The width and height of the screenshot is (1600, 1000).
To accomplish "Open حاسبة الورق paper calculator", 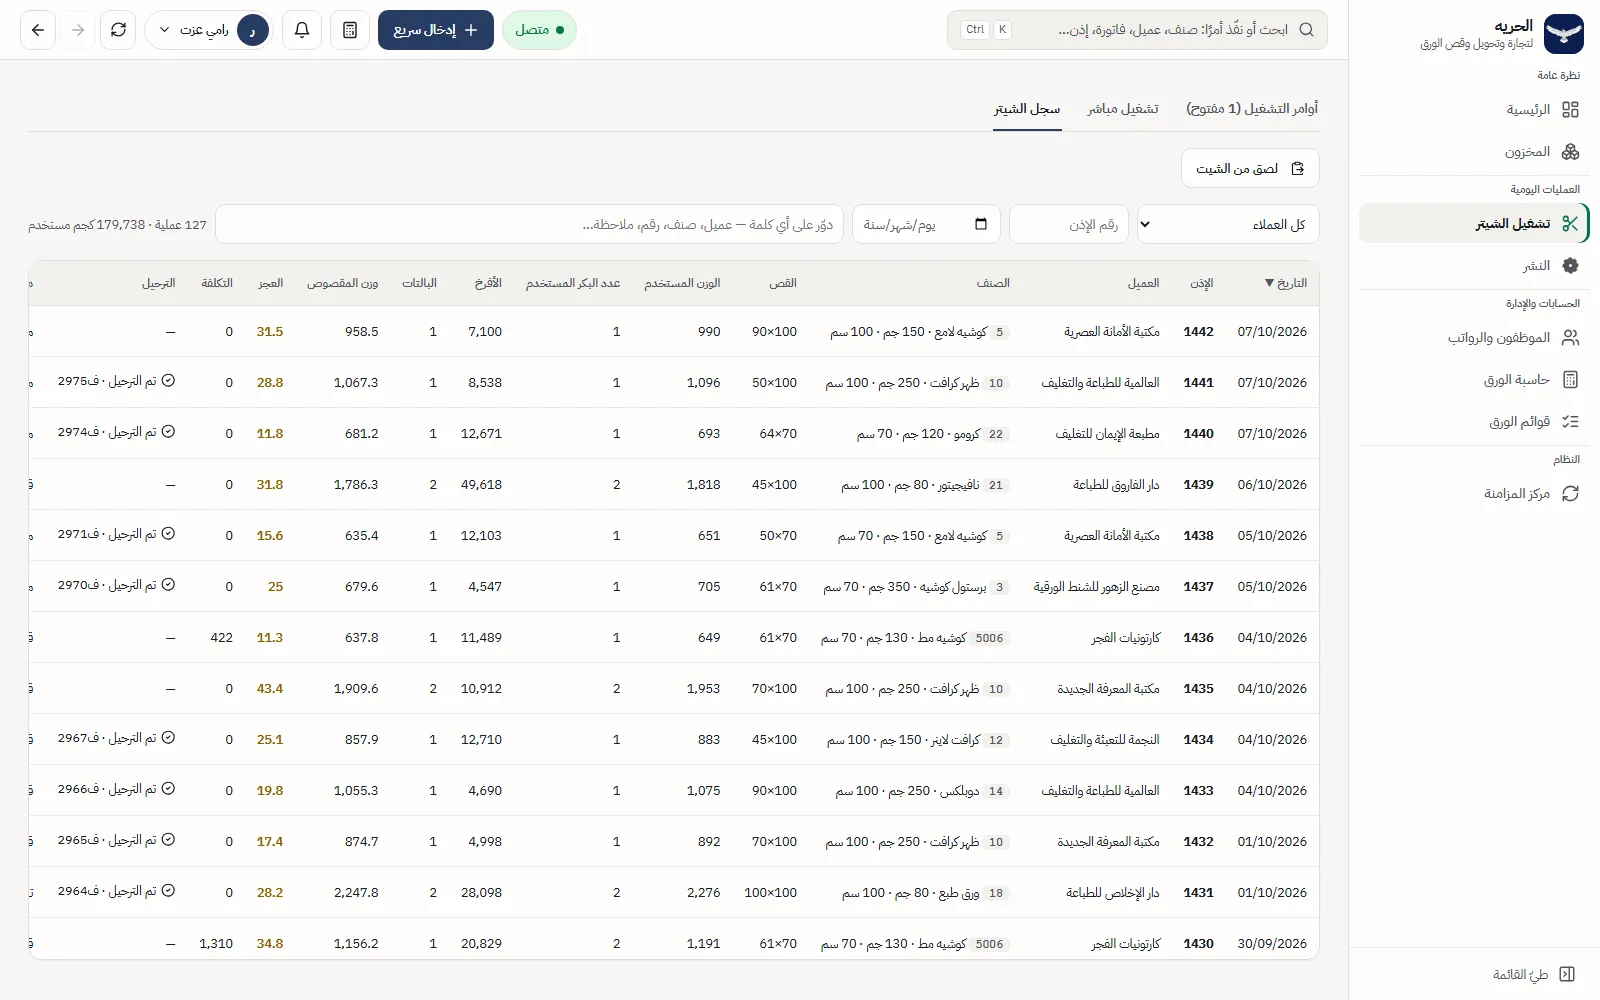I will (1474, 380).
